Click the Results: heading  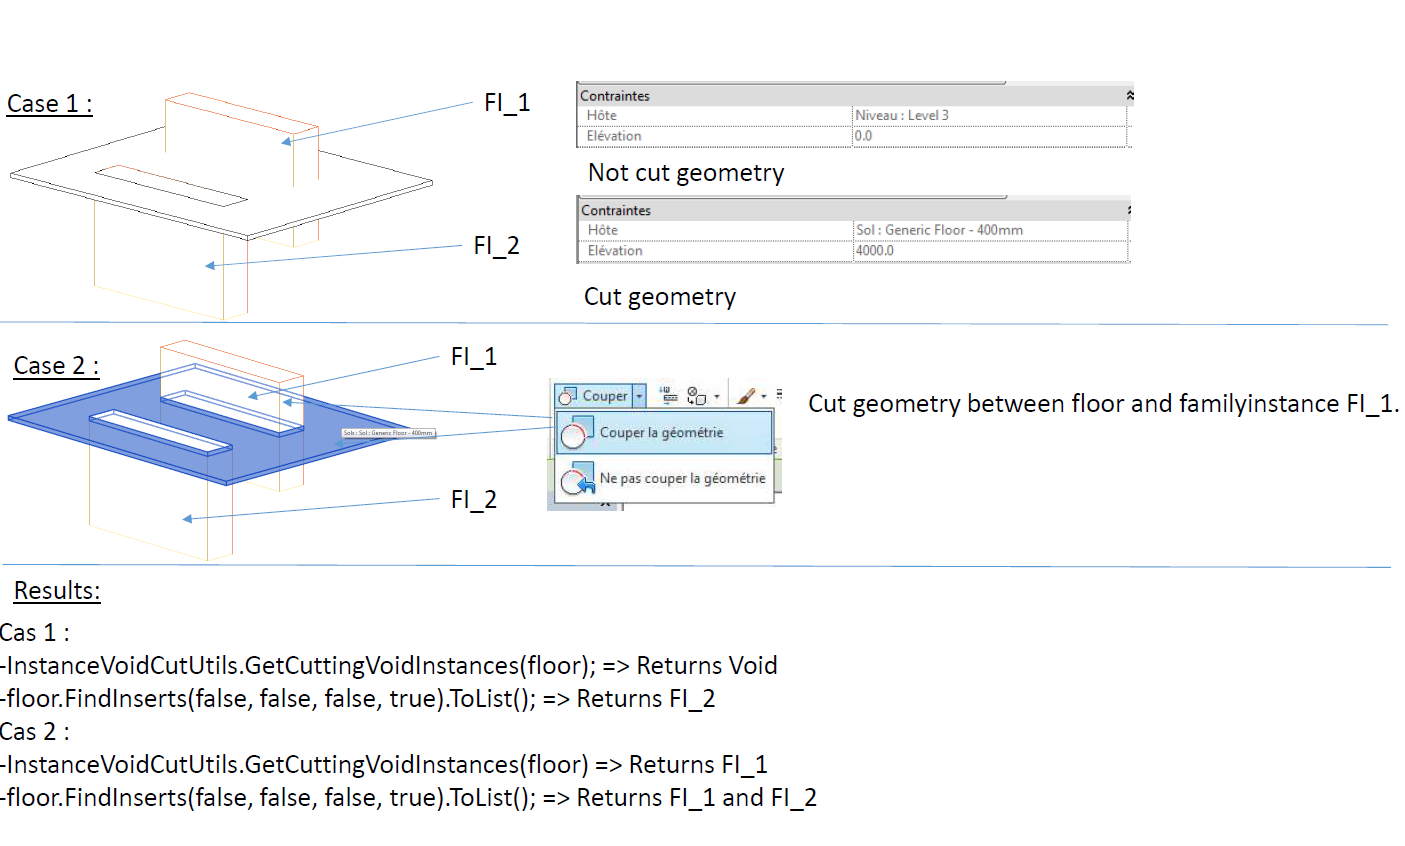coord(57,591)
